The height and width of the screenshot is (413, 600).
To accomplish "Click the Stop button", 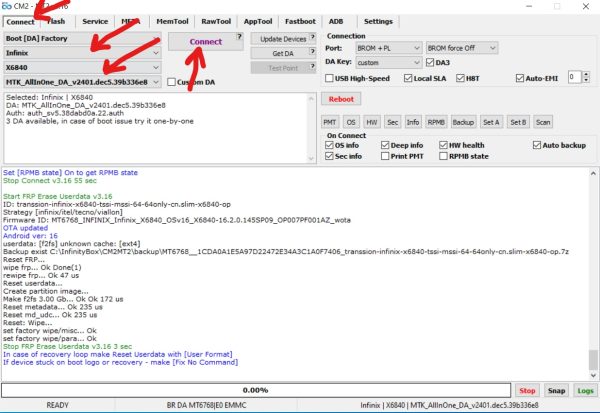I will click(x=527, y=391).
